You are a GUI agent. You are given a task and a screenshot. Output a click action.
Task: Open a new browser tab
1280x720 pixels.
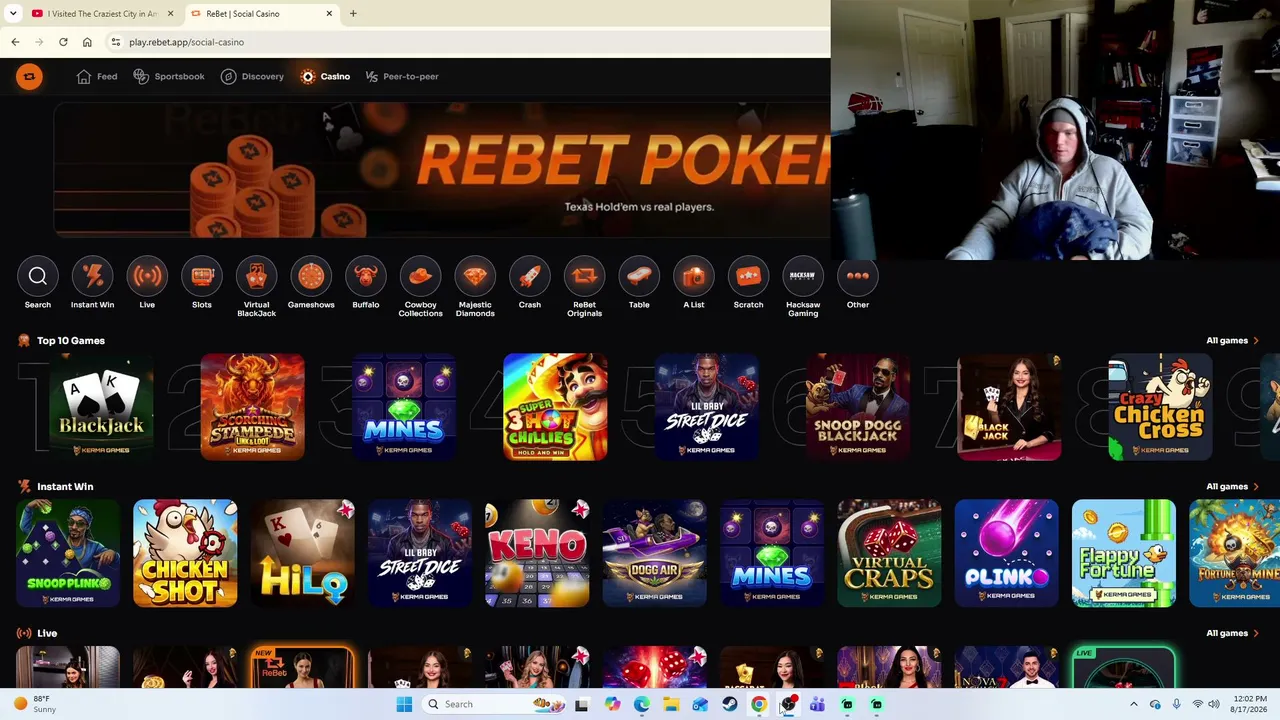point(353,14)
